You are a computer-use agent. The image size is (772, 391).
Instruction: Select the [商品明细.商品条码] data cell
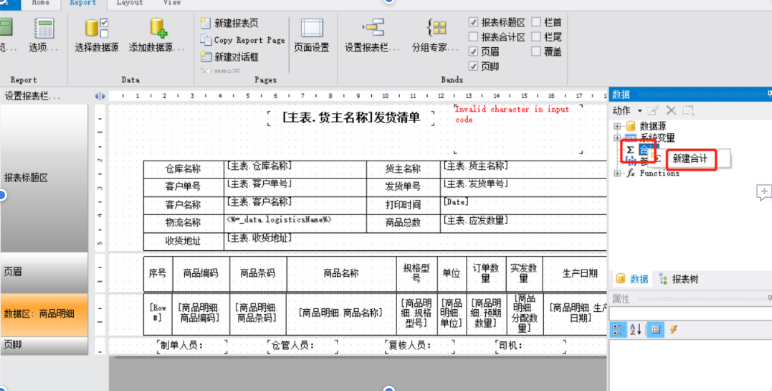257,313
